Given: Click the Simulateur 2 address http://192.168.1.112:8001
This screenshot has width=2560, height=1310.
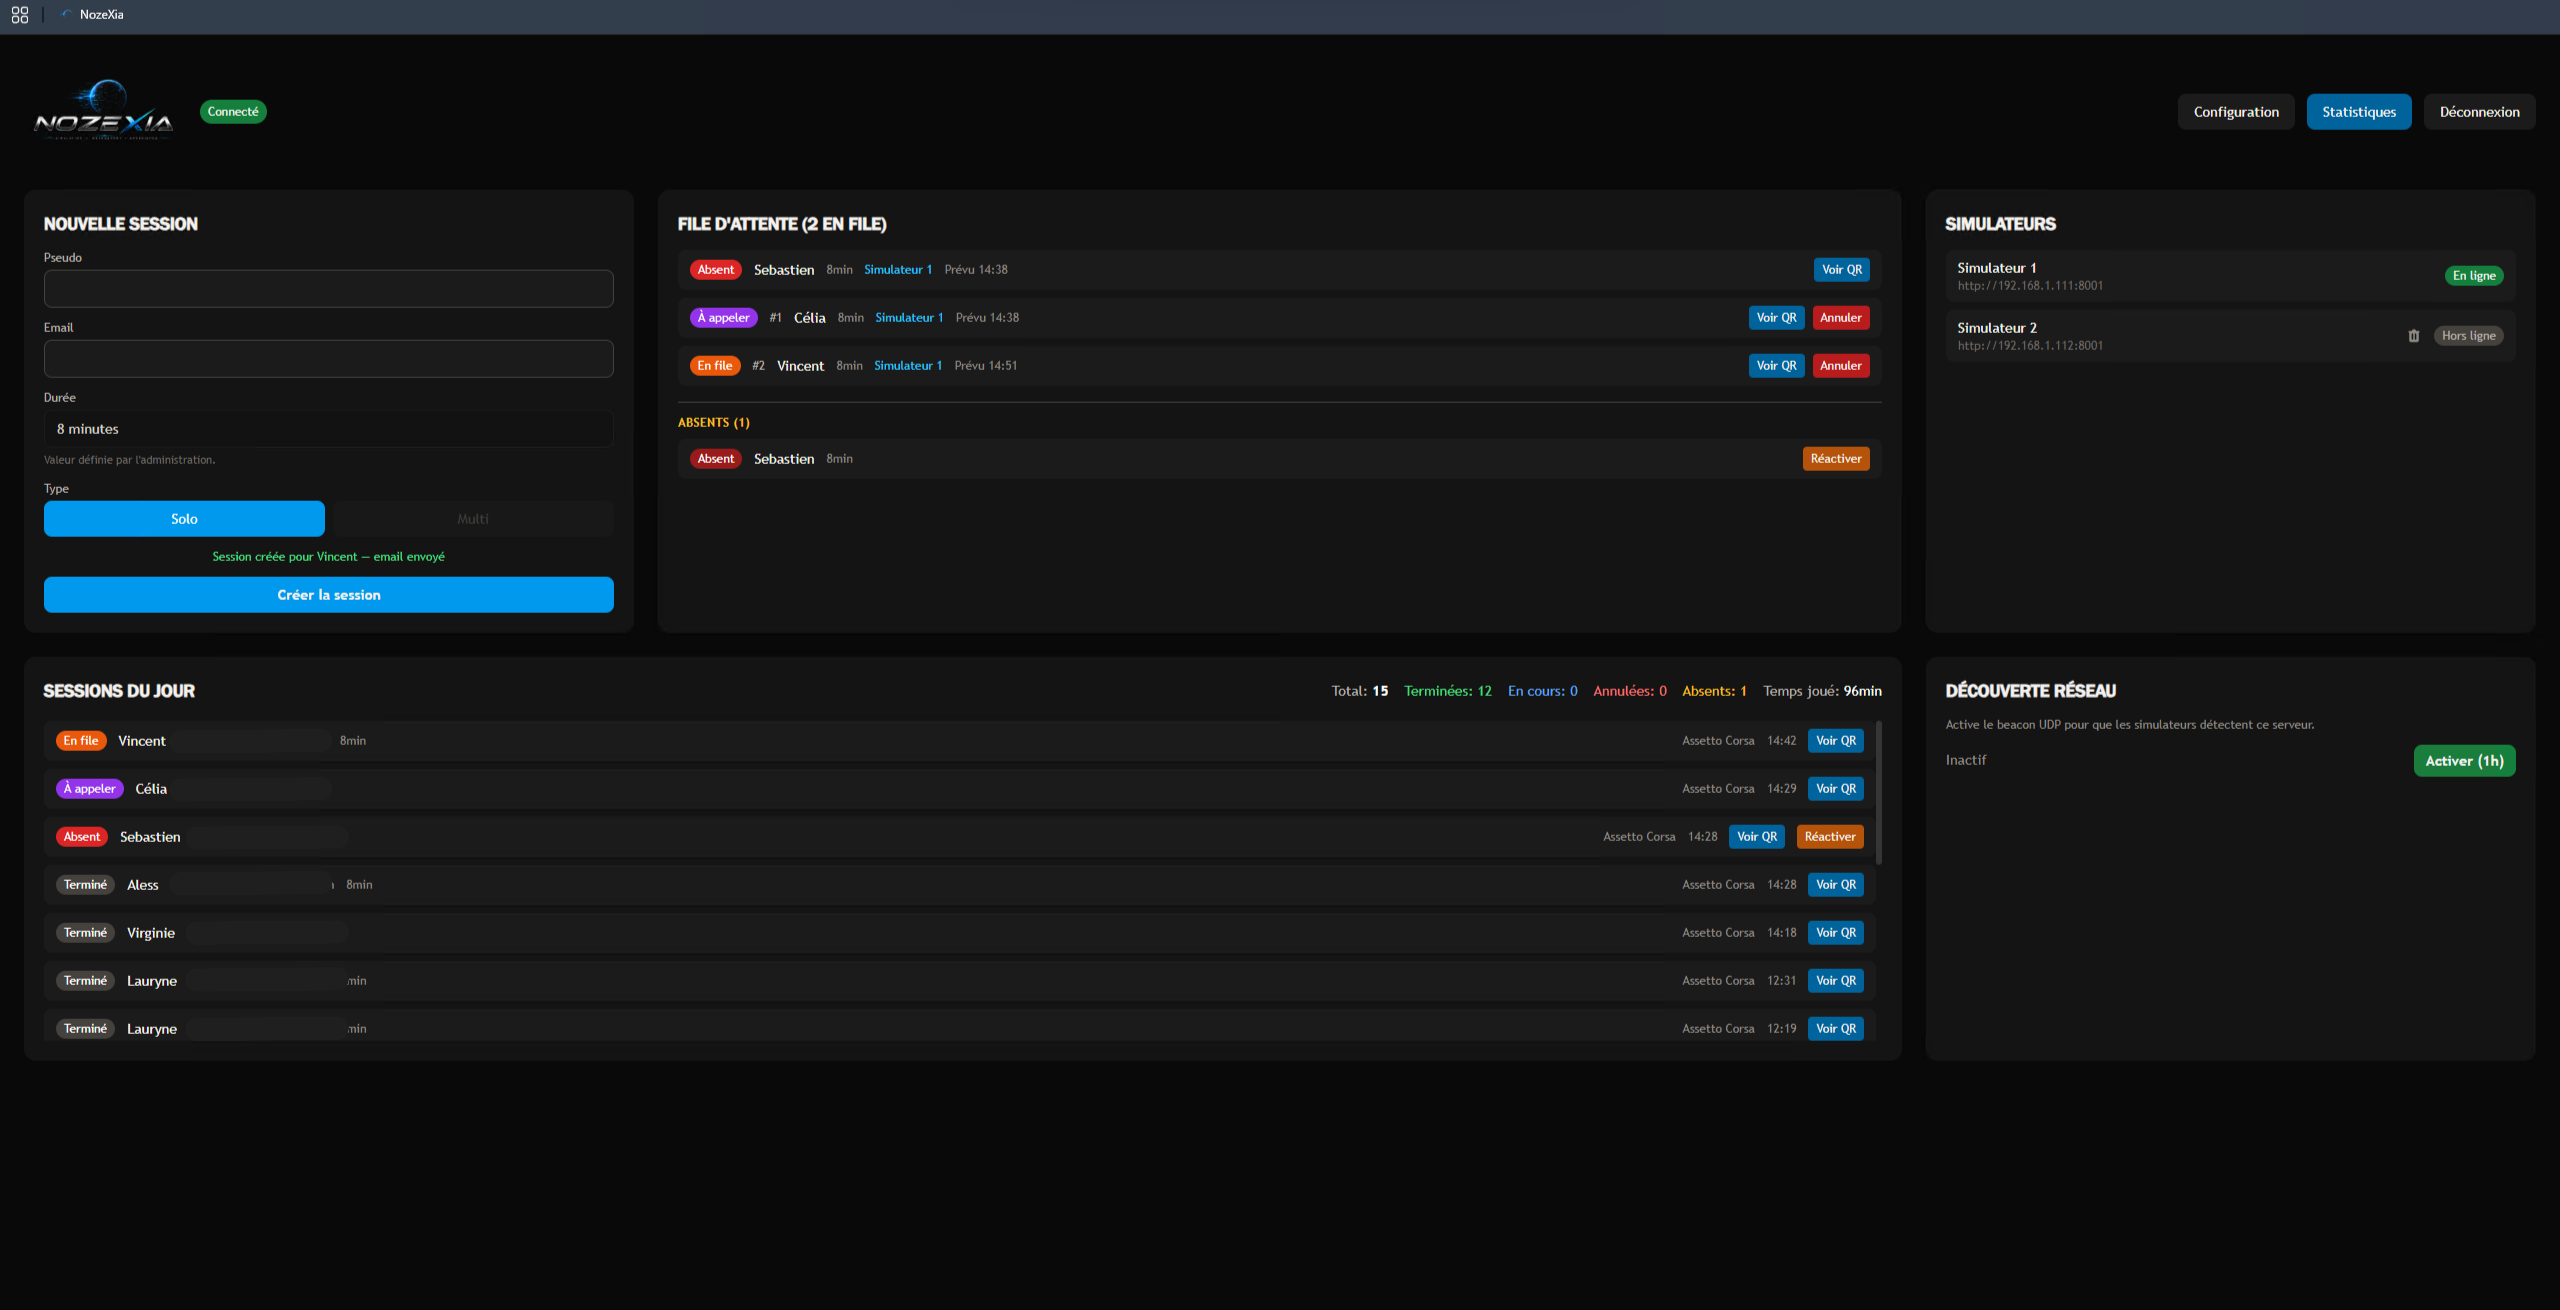Looking at the screenshot, I should (x=2030, y=346).
